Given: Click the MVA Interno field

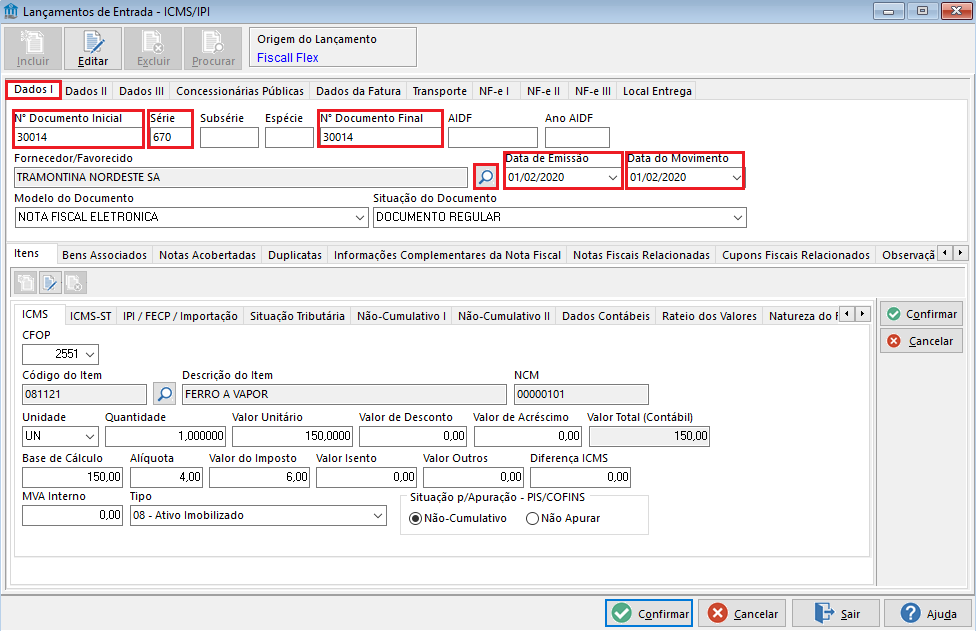Looking at the screenshot, I should click(x=72, y=515).
